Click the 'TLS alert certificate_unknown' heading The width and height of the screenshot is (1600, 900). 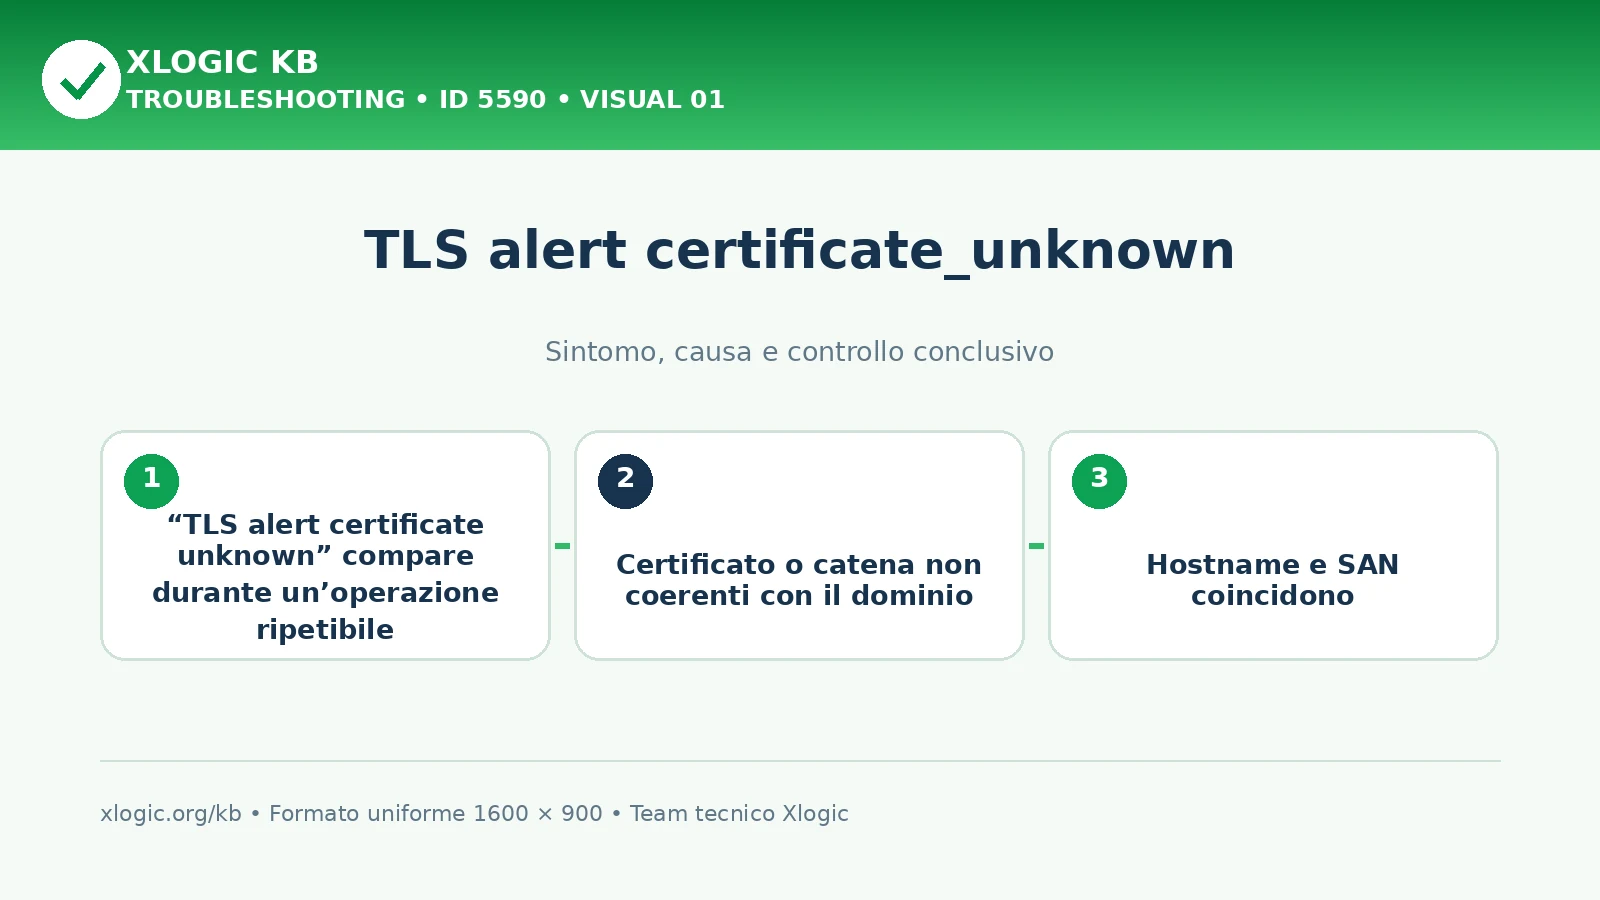(800, 250)
